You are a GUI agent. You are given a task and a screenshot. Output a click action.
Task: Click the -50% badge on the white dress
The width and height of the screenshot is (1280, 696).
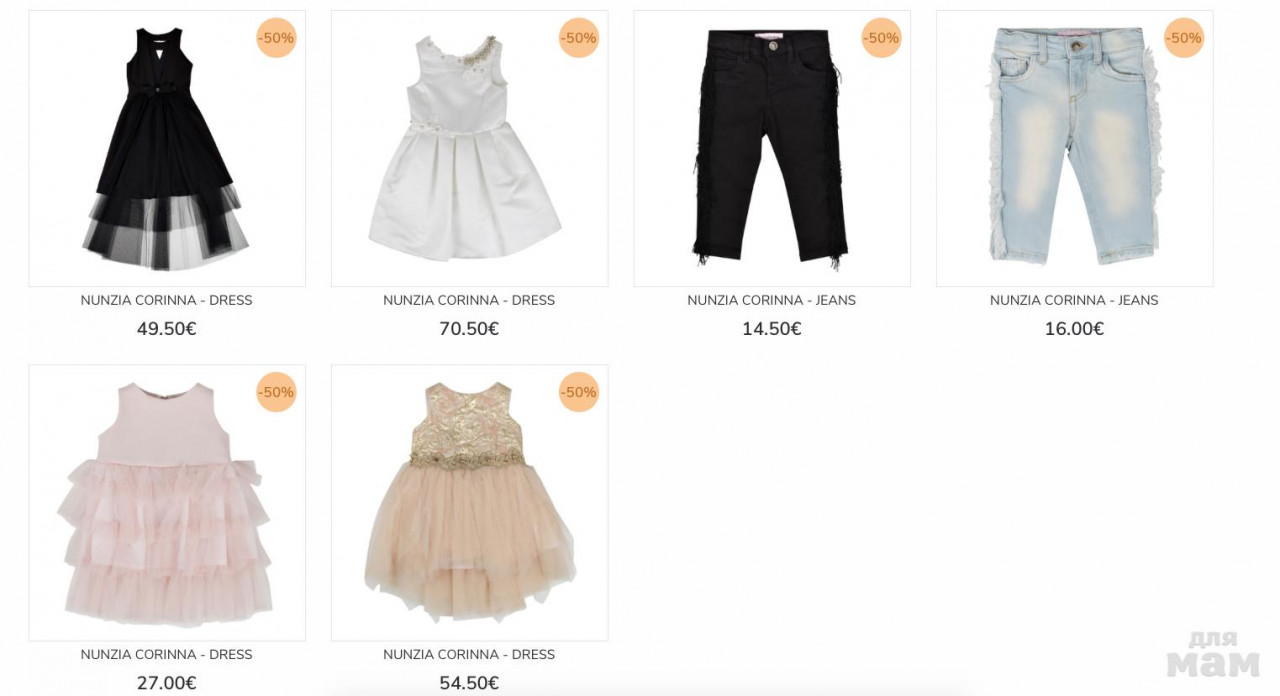click(579, 38)
